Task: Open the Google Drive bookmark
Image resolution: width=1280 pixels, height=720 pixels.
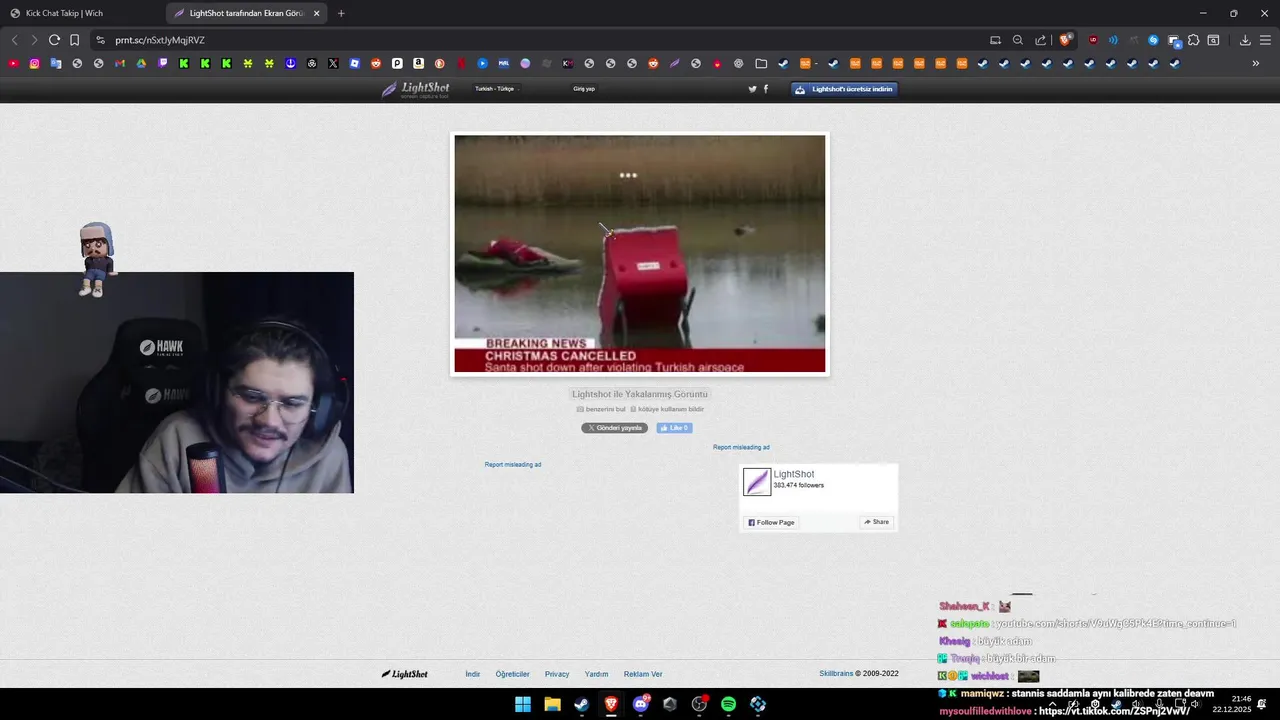Action: click(x=141, y=63)
